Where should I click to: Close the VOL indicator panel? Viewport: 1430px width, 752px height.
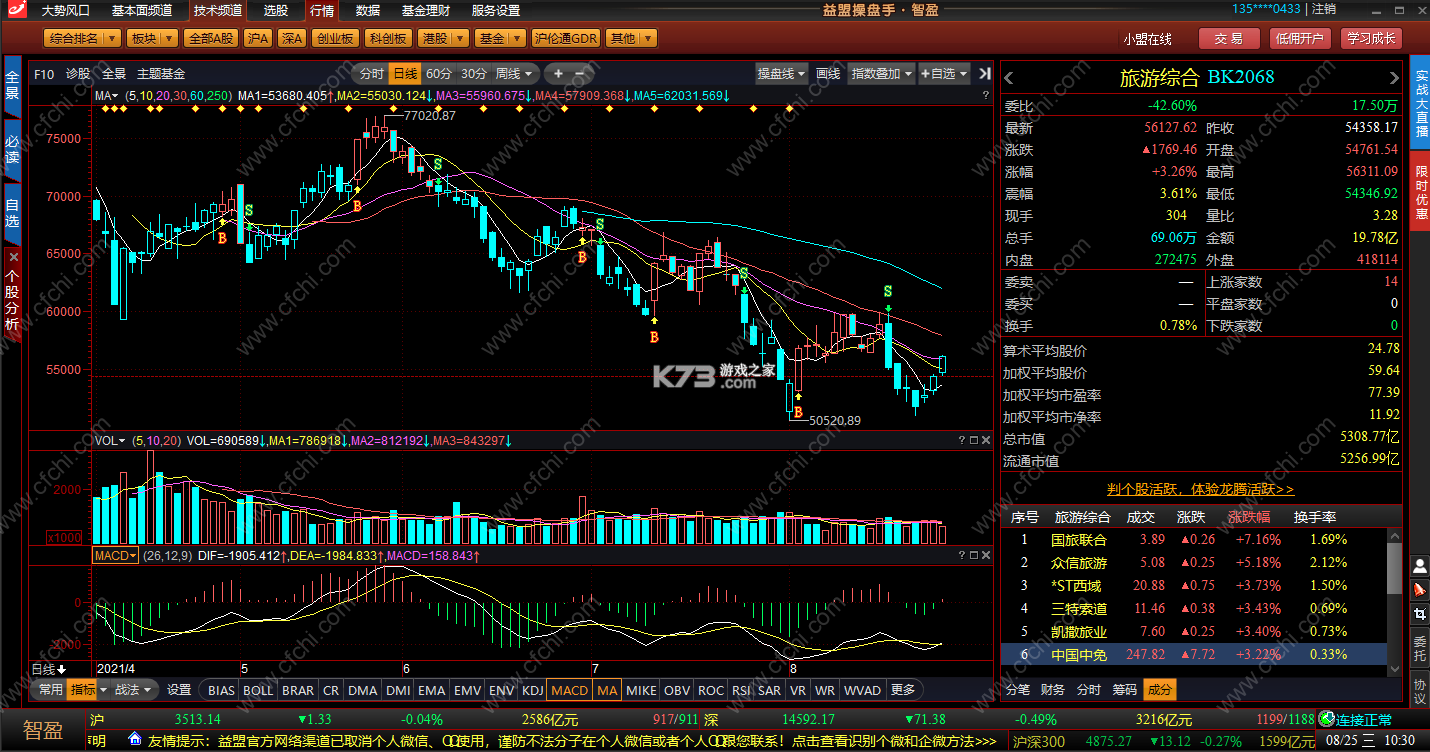987,440
